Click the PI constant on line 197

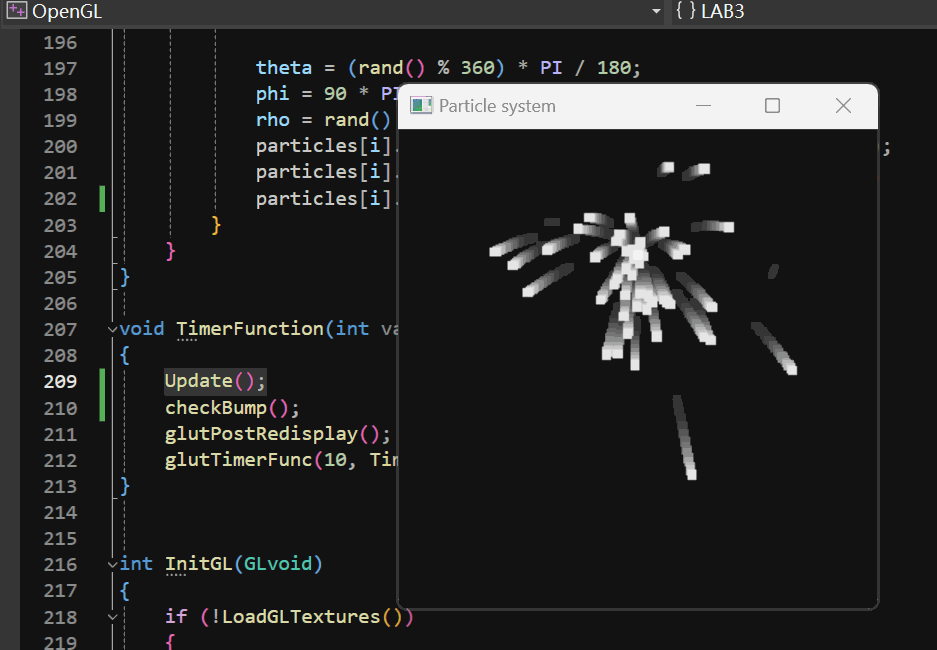pos(551,68)
